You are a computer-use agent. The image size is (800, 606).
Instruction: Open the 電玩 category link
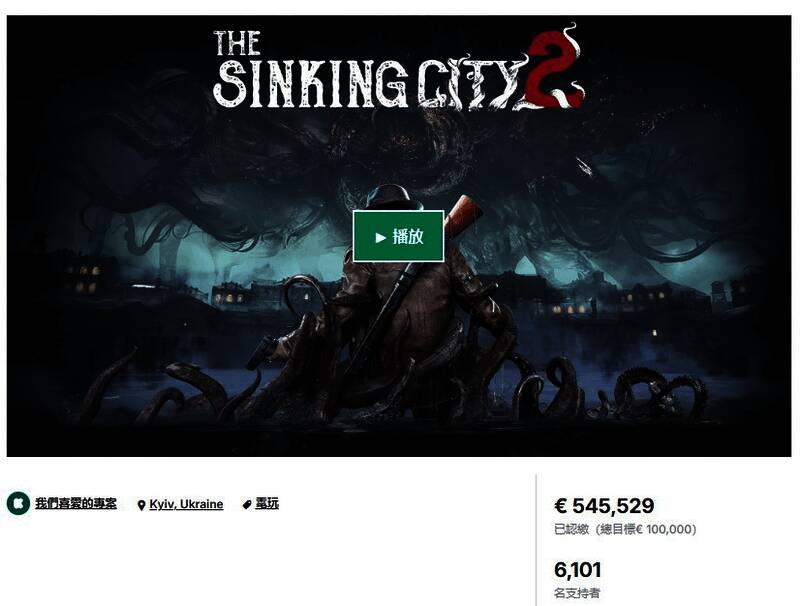point(267,503)
